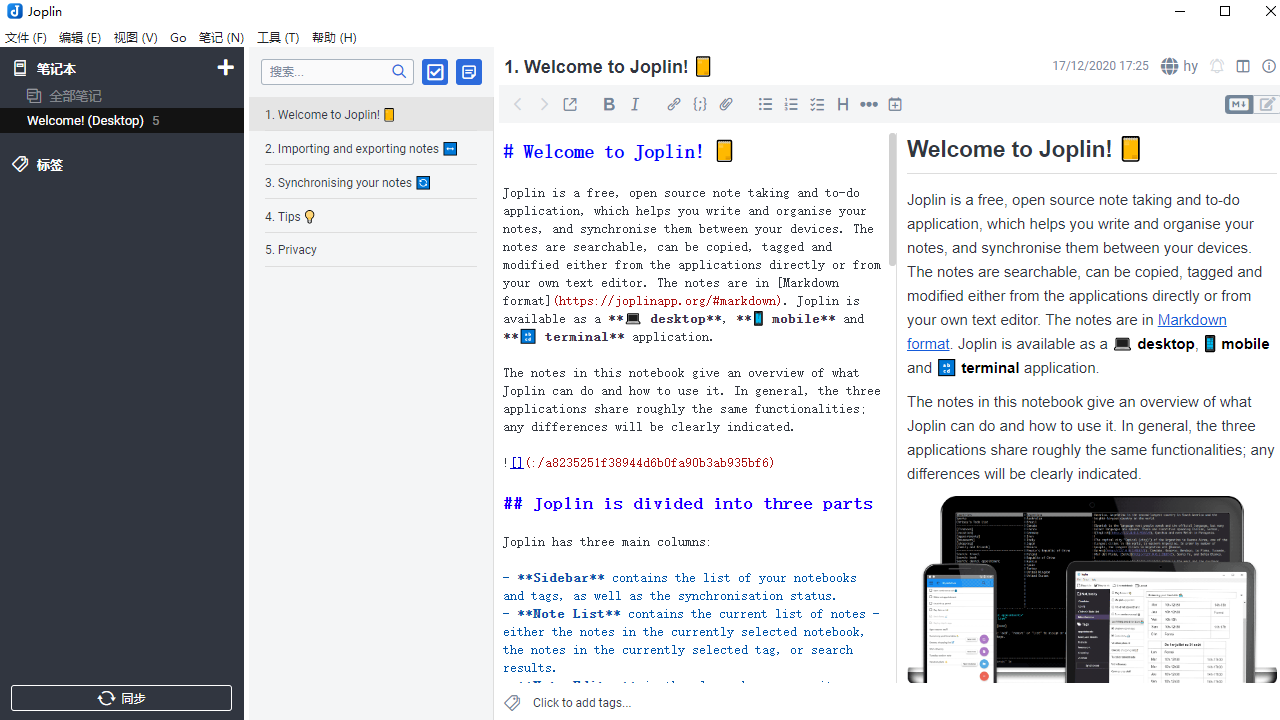Add a new notebook with plus icon

click(226, 68)
